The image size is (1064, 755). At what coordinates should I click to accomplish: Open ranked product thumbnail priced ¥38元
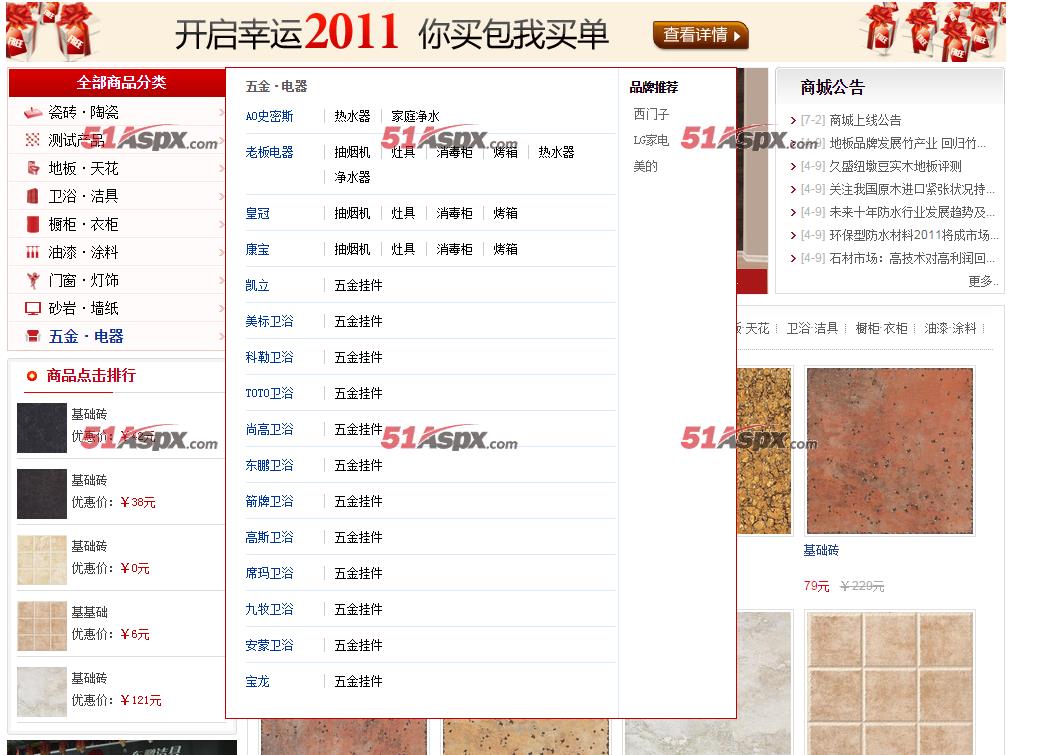42,494
